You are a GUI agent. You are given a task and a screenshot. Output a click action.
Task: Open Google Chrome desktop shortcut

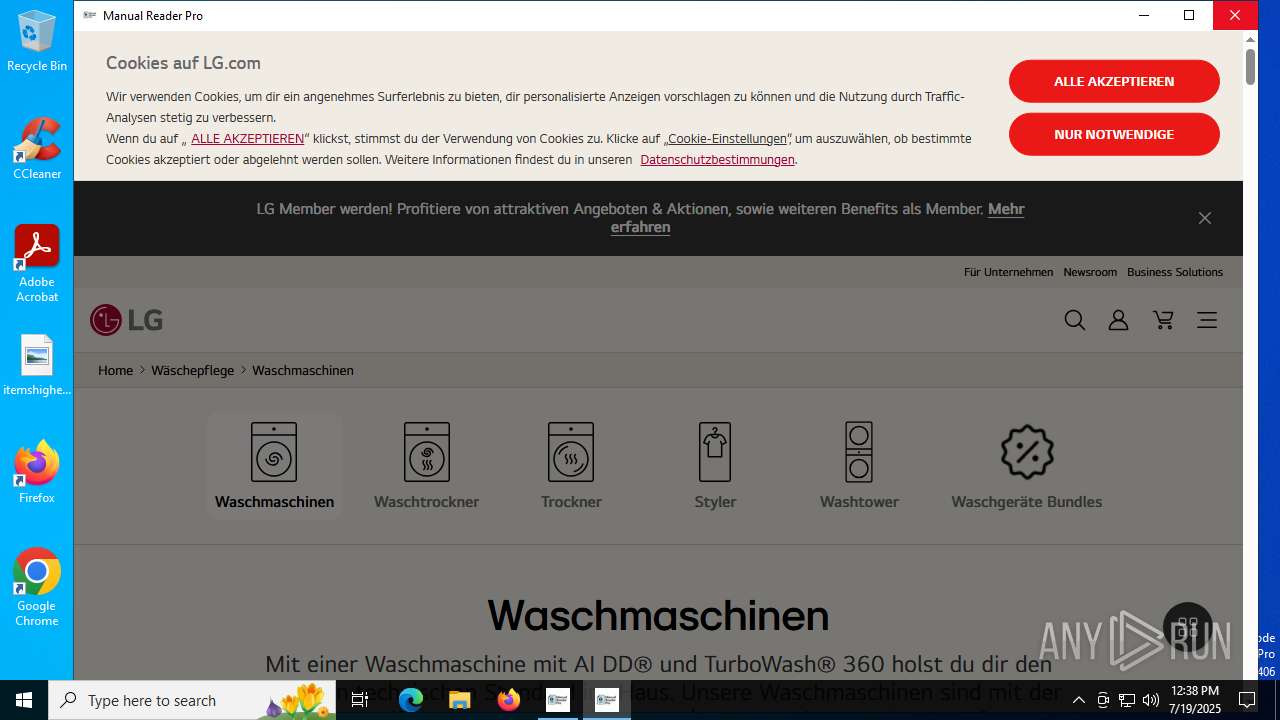(x=37, y=588)
